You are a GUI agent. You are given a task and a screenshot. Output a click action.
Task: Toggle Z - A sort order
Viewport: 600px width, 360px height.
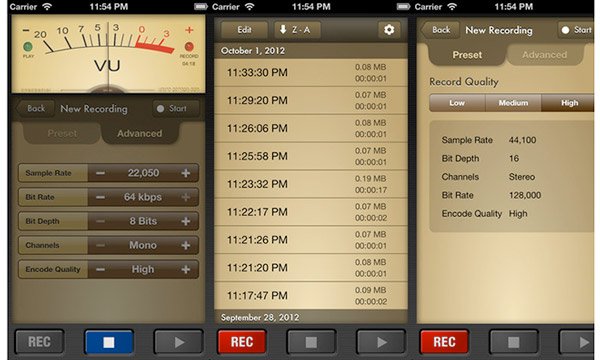click(x=297, y=30)
